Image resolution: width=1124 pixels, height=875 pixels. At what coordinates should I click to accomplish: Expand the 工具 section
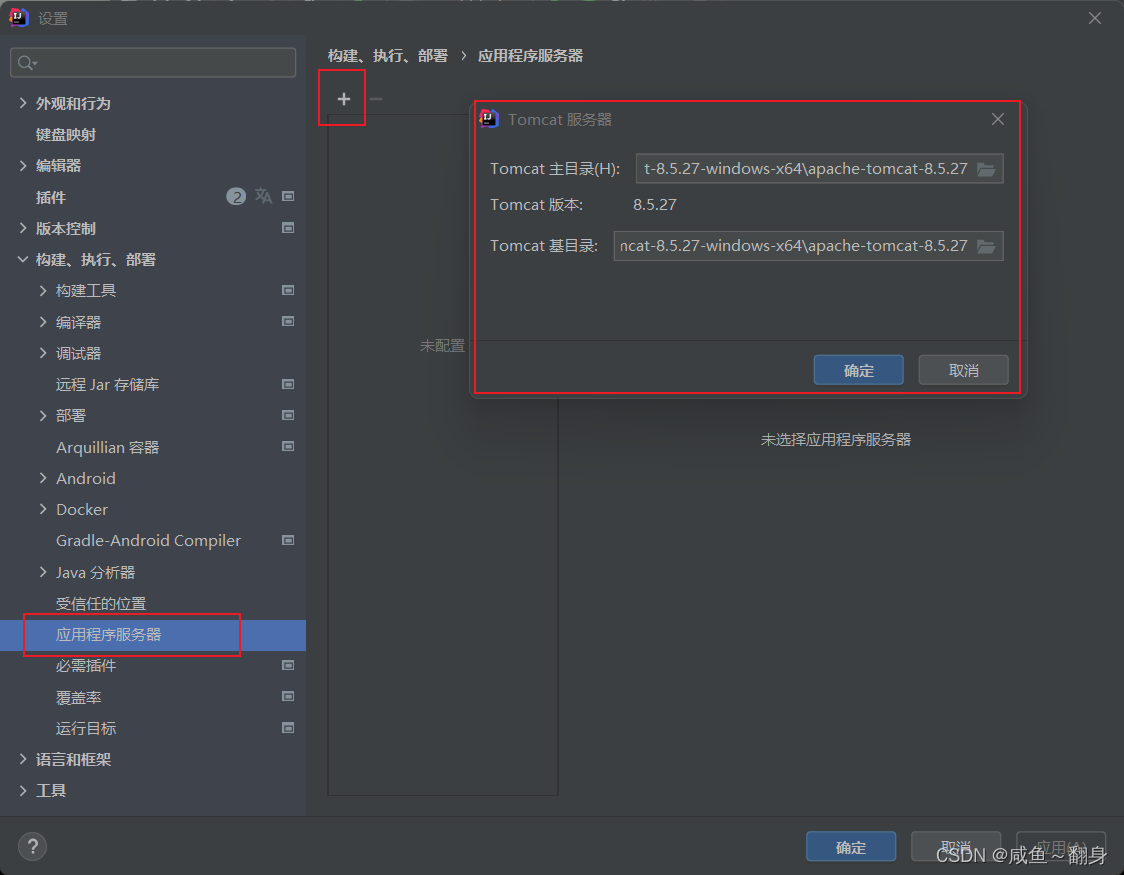tap(23, 790)
